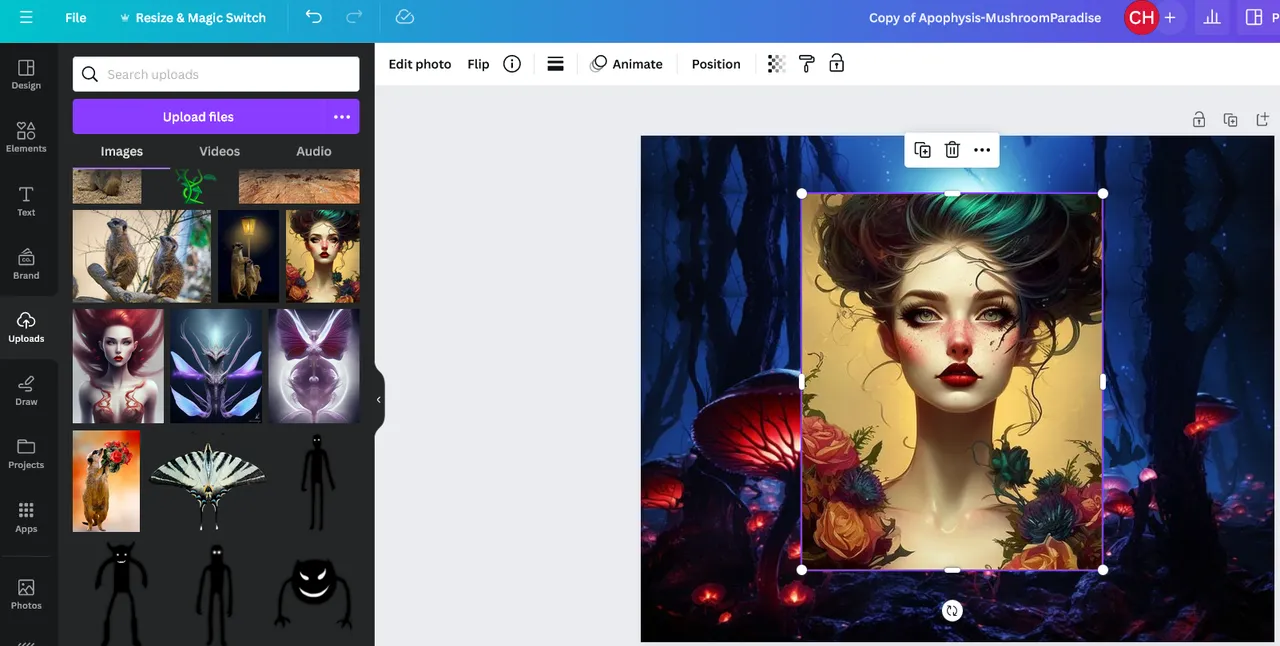Toggle the lock in the toolbar

837,64
